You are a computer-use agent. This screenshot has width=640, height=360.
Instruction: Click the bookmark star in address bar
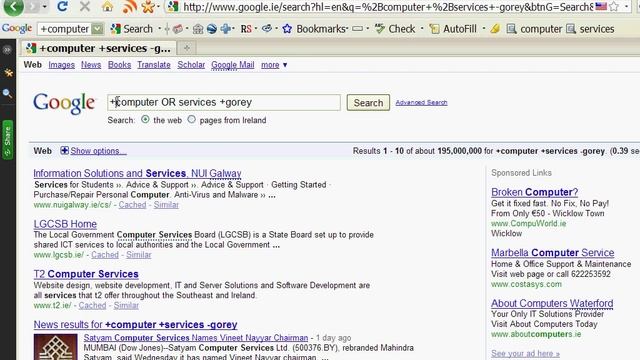(x=614, y=7)
